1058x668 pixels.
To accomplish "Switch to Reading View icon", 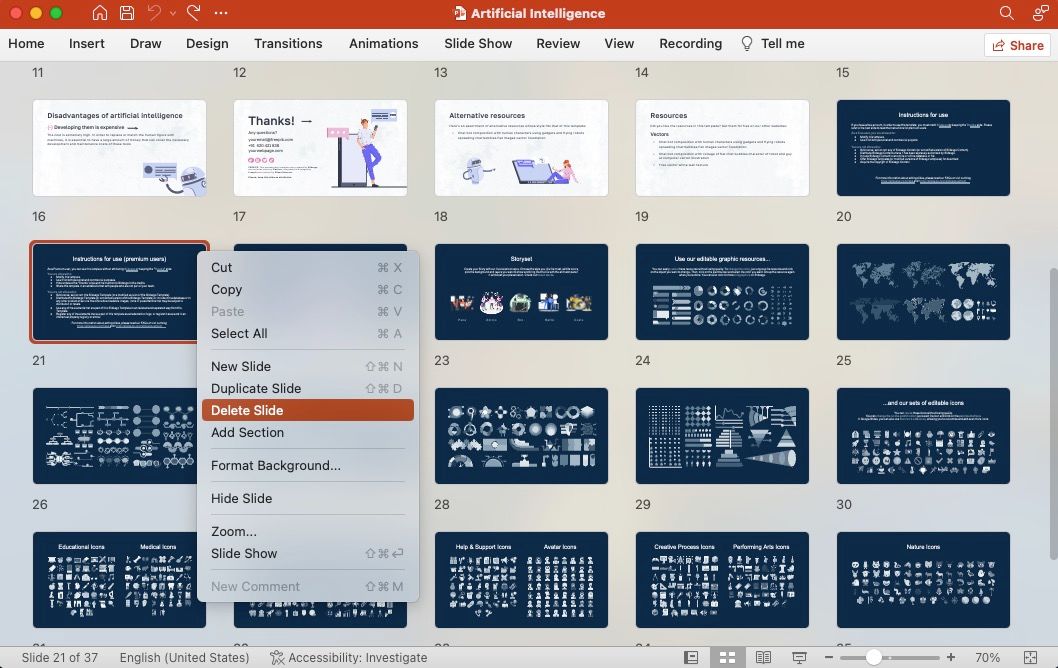I will pyautogui.click(x=763, y=658).
